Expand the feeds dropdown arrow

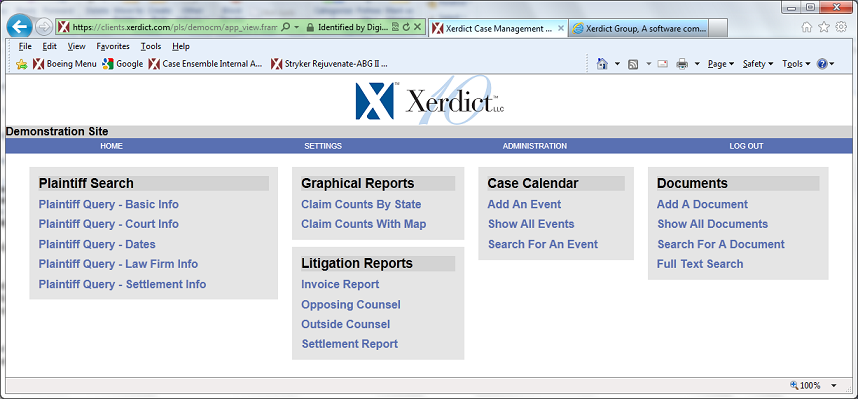(x=648, y=64)
